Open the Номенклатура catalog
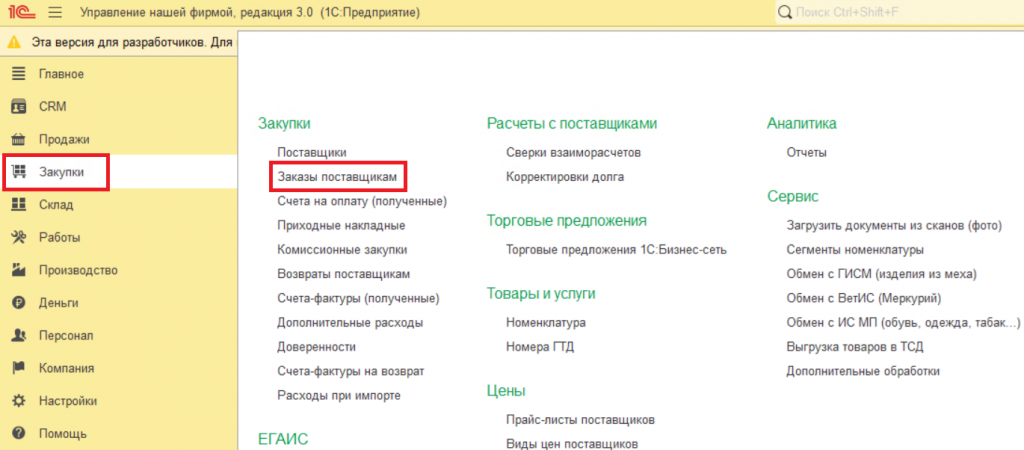The height and width of the screenshot is (450, 1024). click(545, 323)
